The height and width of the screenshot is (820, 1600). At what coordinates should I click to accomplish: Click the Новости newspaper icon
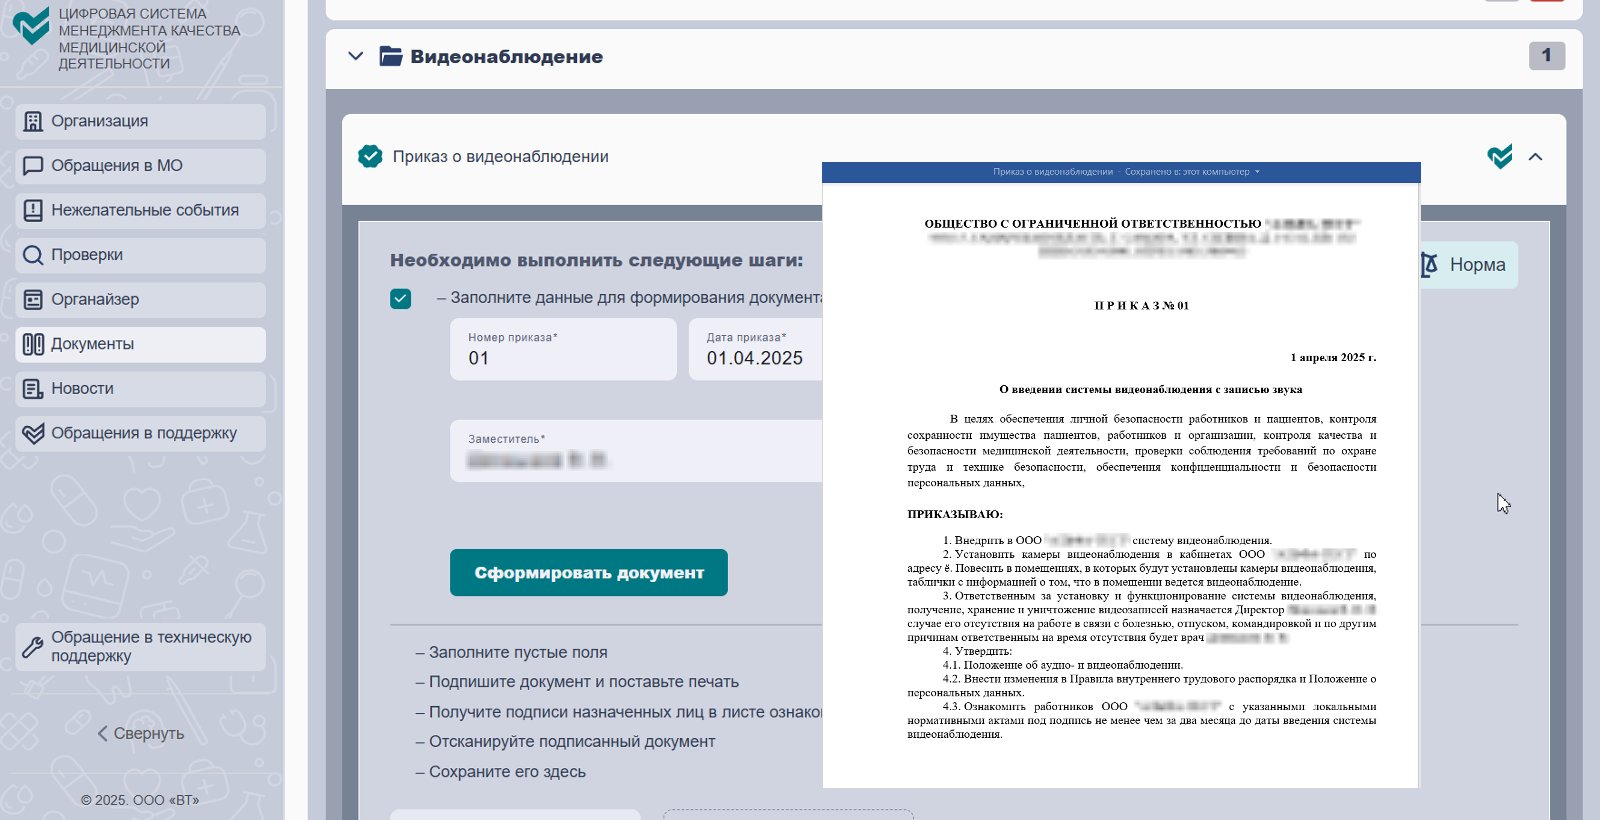[x=33, y=389]
